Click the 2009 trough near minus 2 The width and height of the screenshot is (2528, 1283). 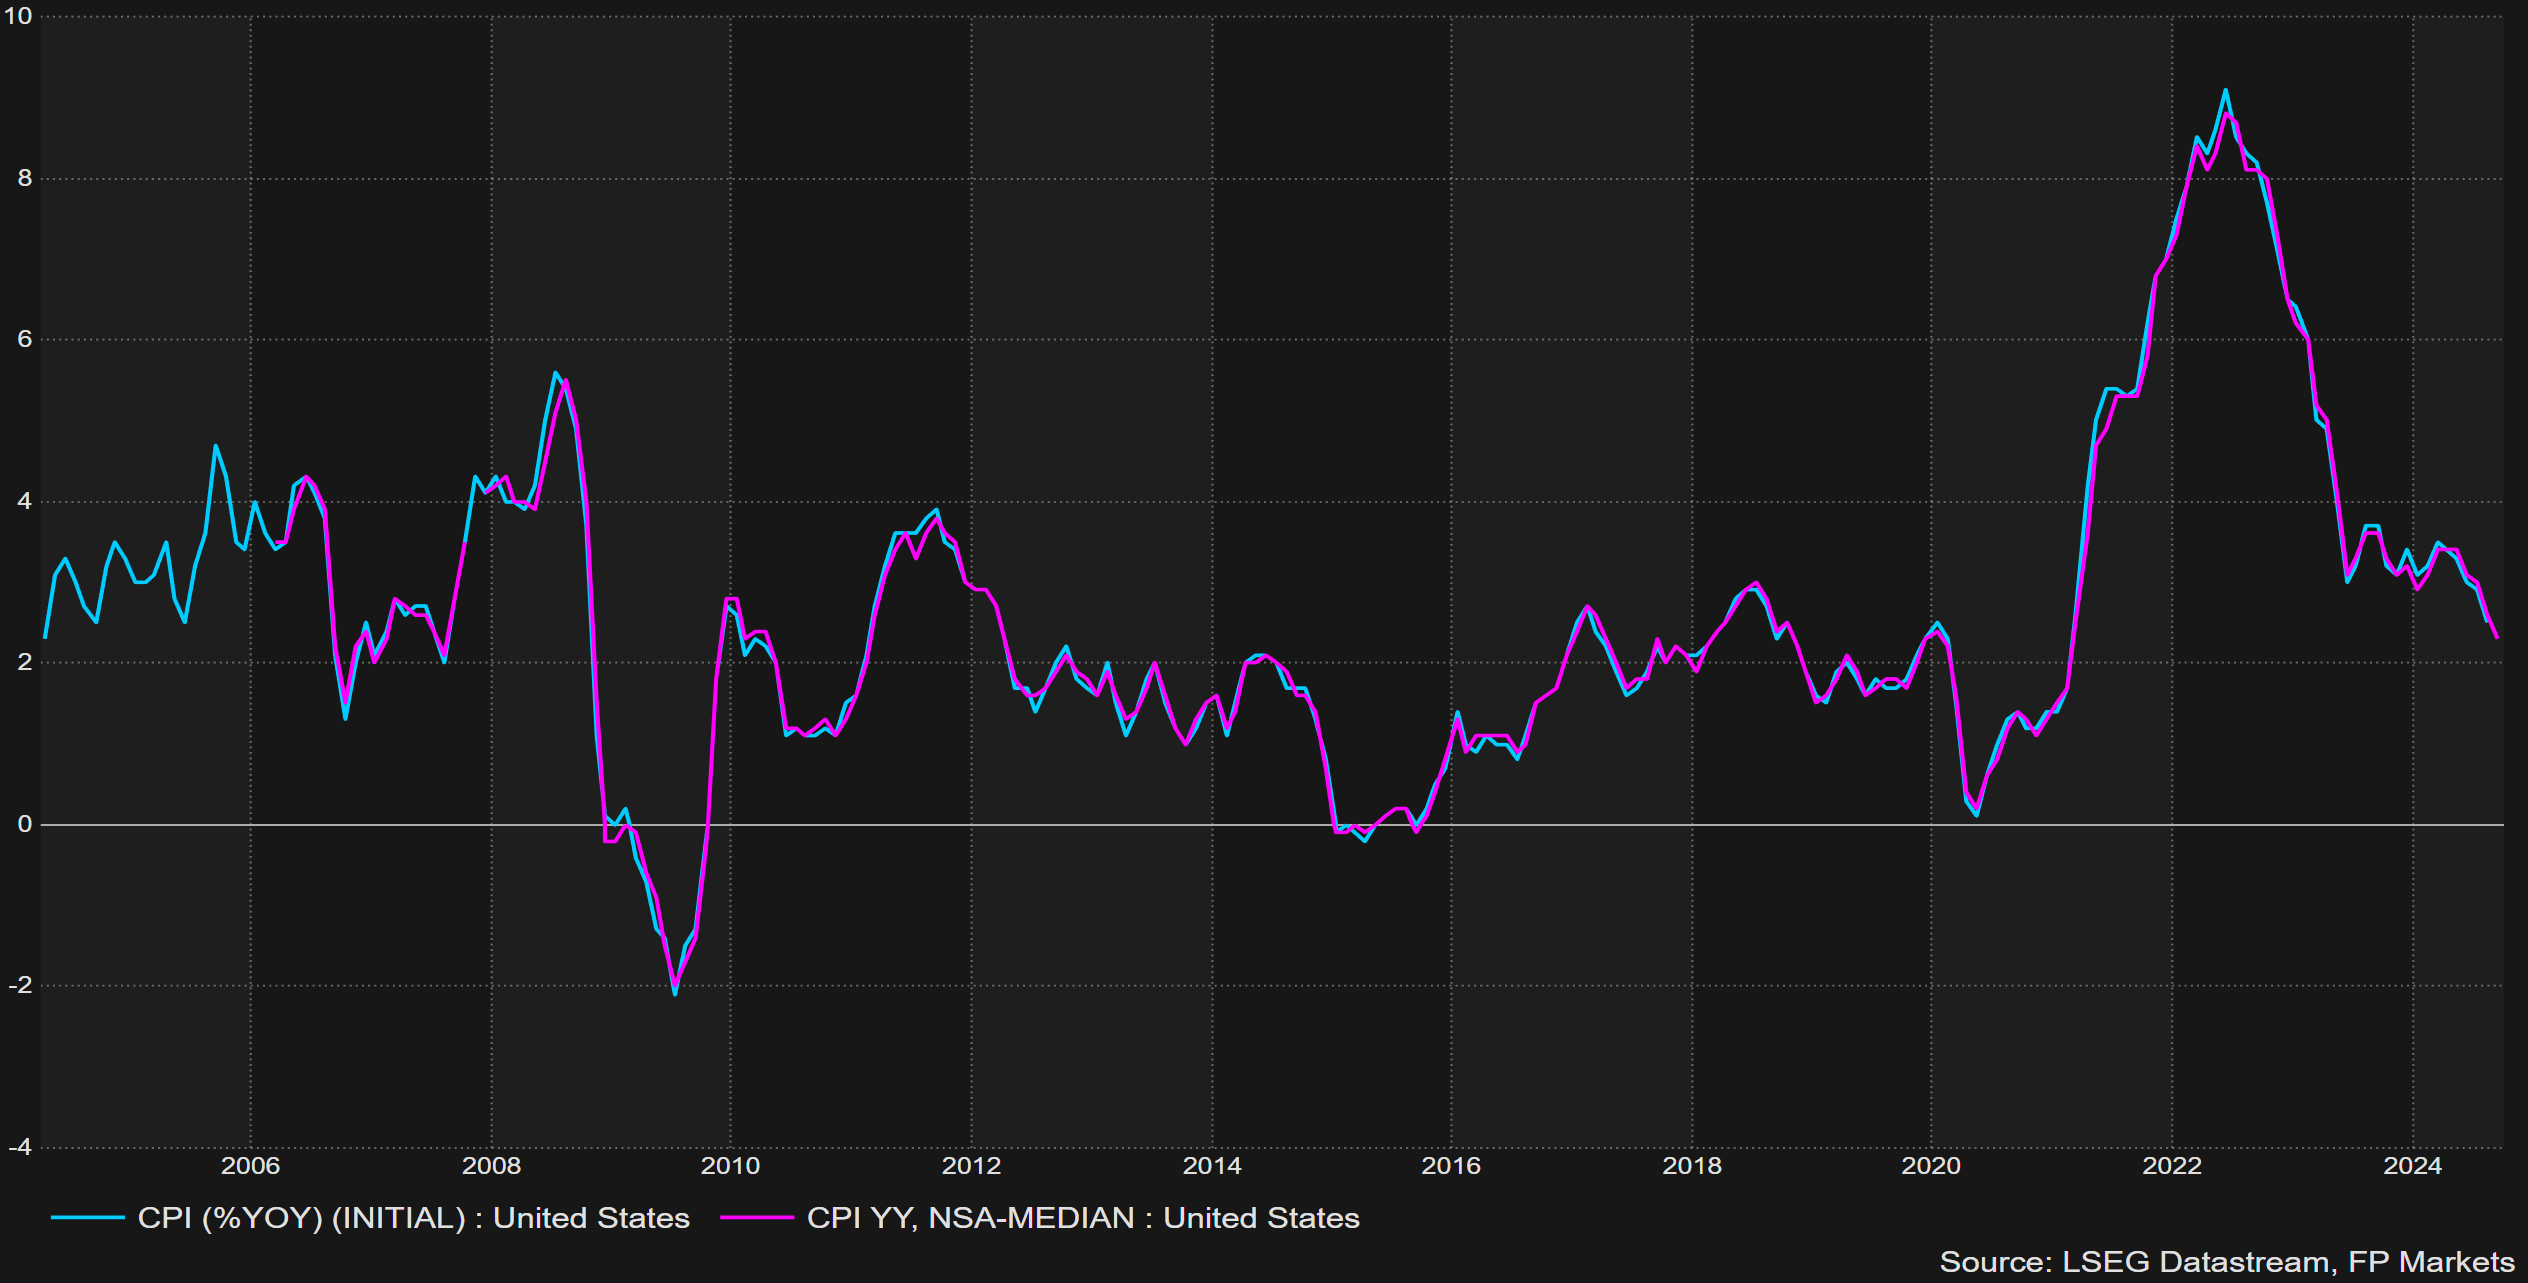tap(675, 992)
